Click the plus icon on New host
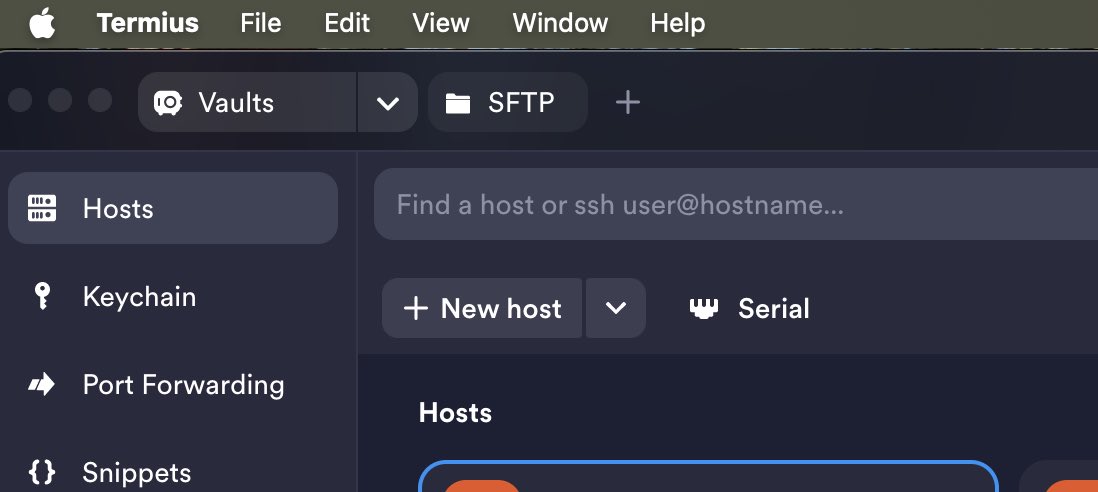 (416, 309)
